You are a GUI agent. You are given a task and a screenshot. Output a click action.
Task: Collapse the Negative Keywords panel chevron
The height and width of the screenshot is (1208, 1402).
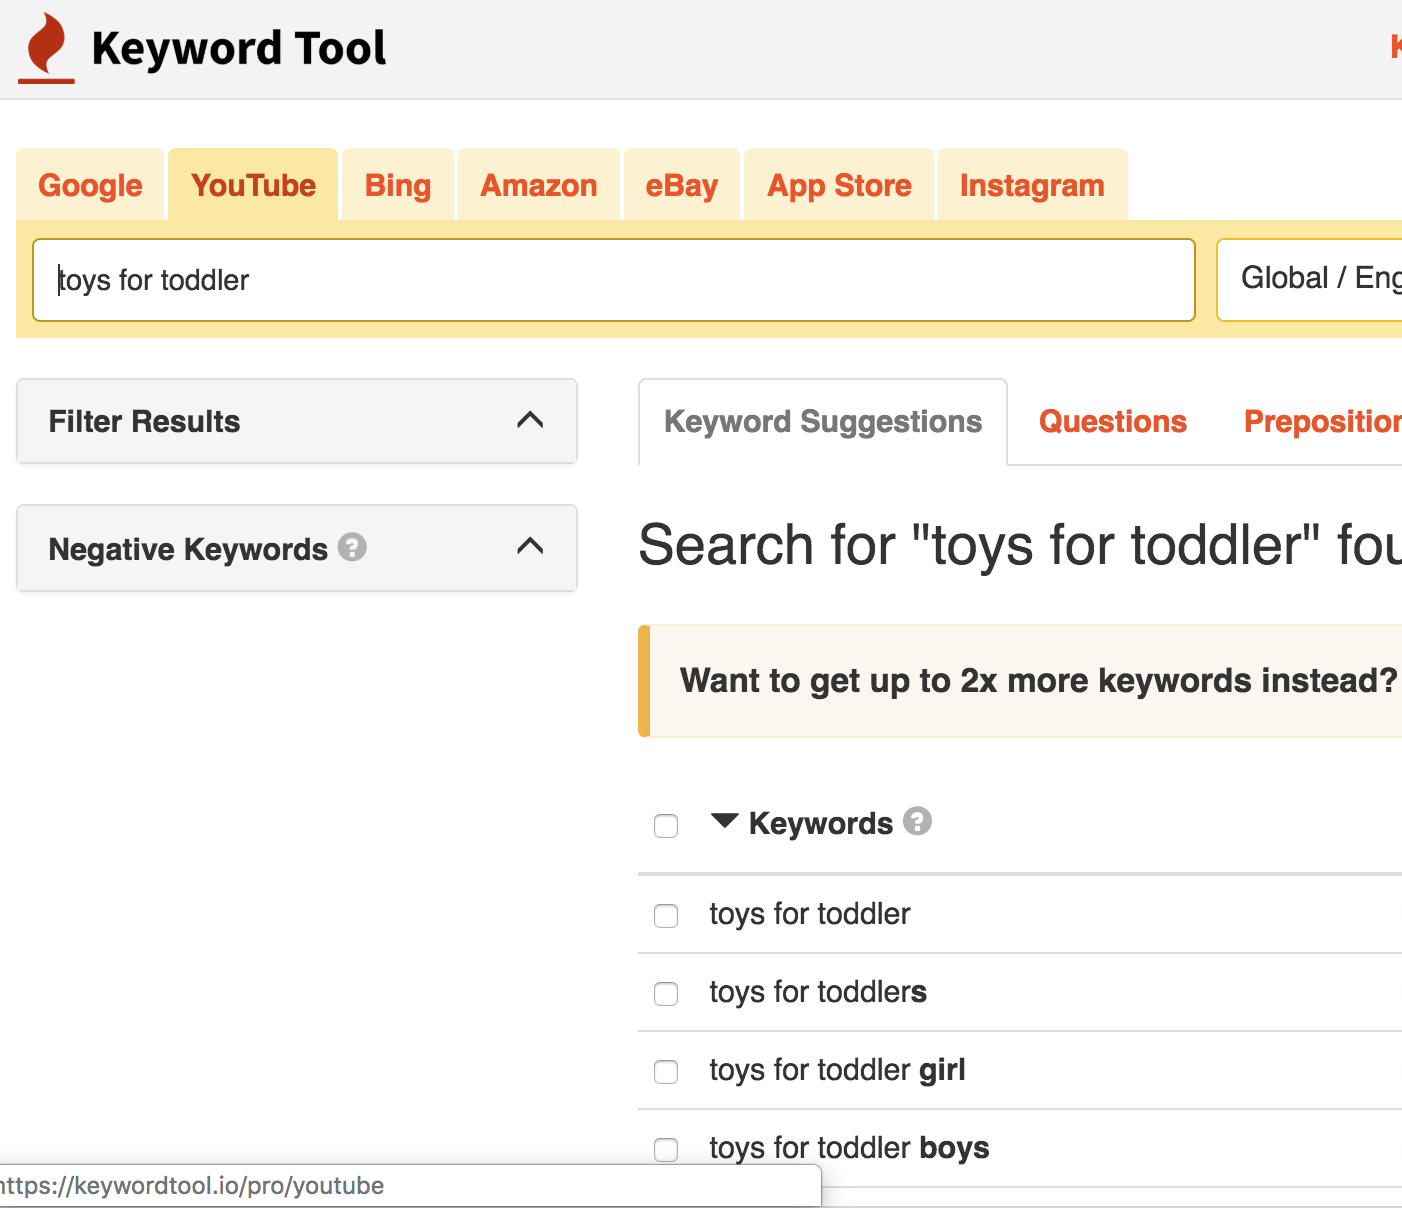530,546
